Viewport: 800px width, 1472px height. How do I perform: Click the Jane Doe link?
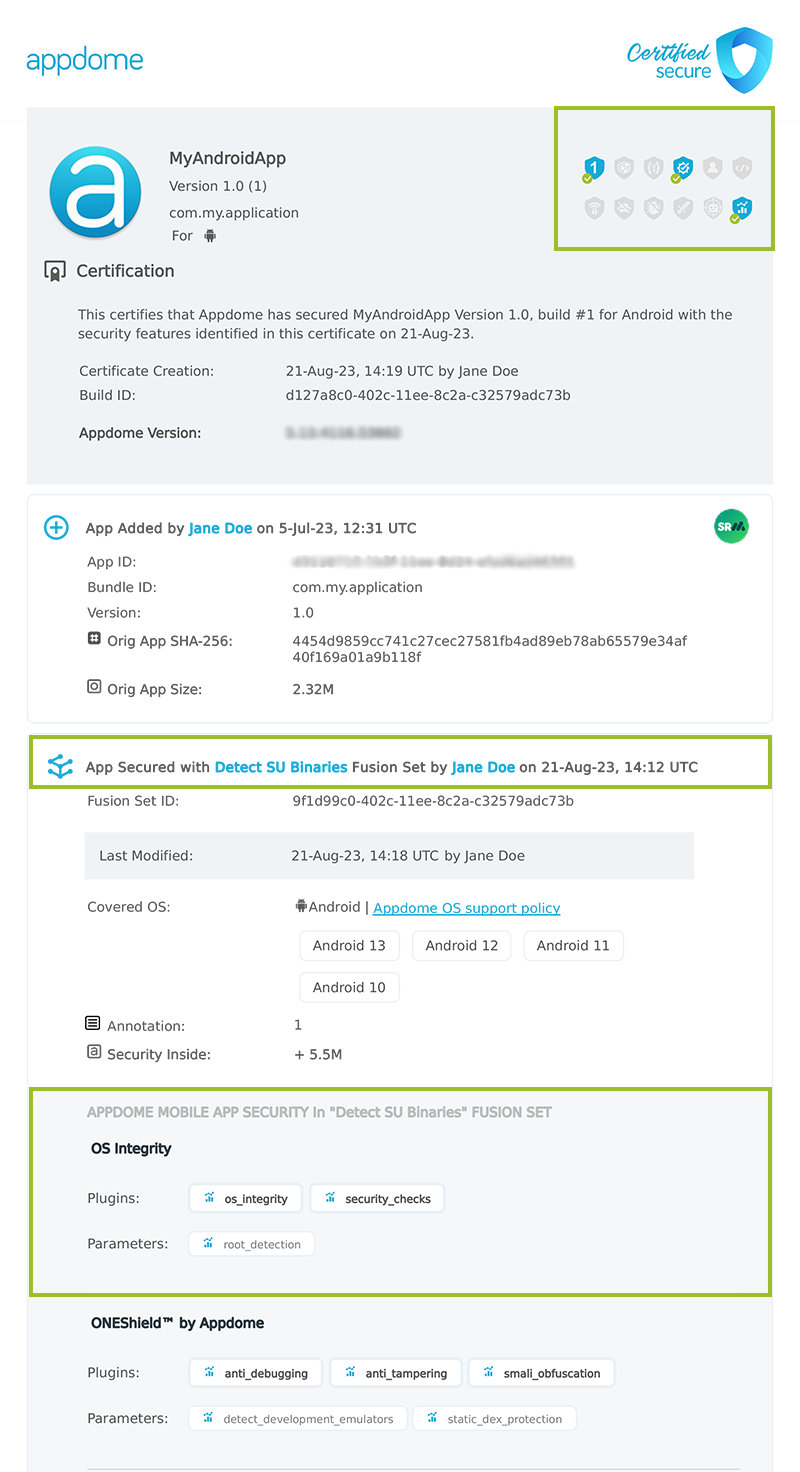(220, 527)
